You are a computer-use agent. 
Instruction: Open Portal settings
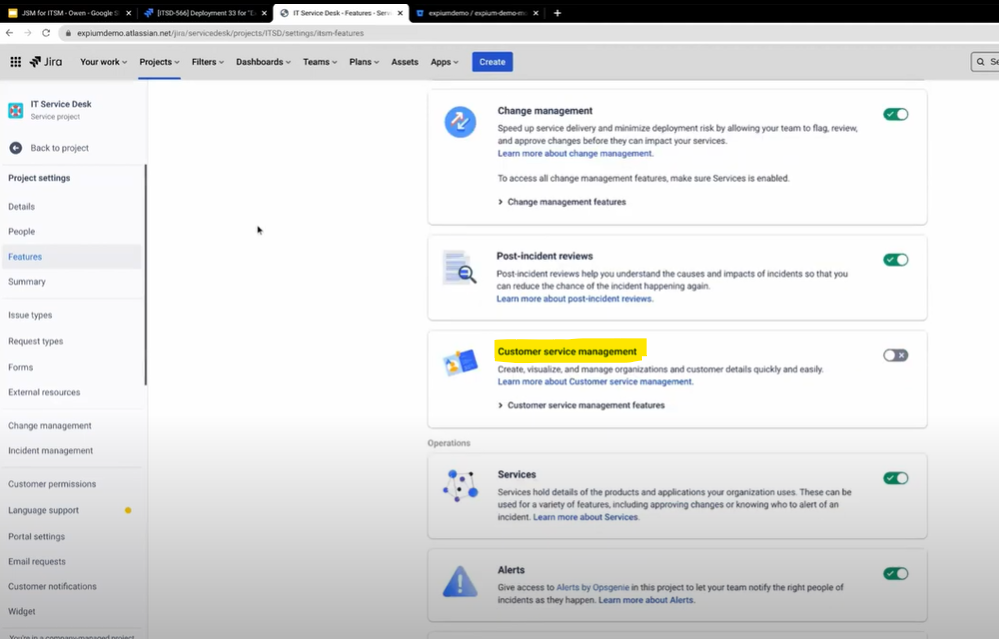[36, 536]
